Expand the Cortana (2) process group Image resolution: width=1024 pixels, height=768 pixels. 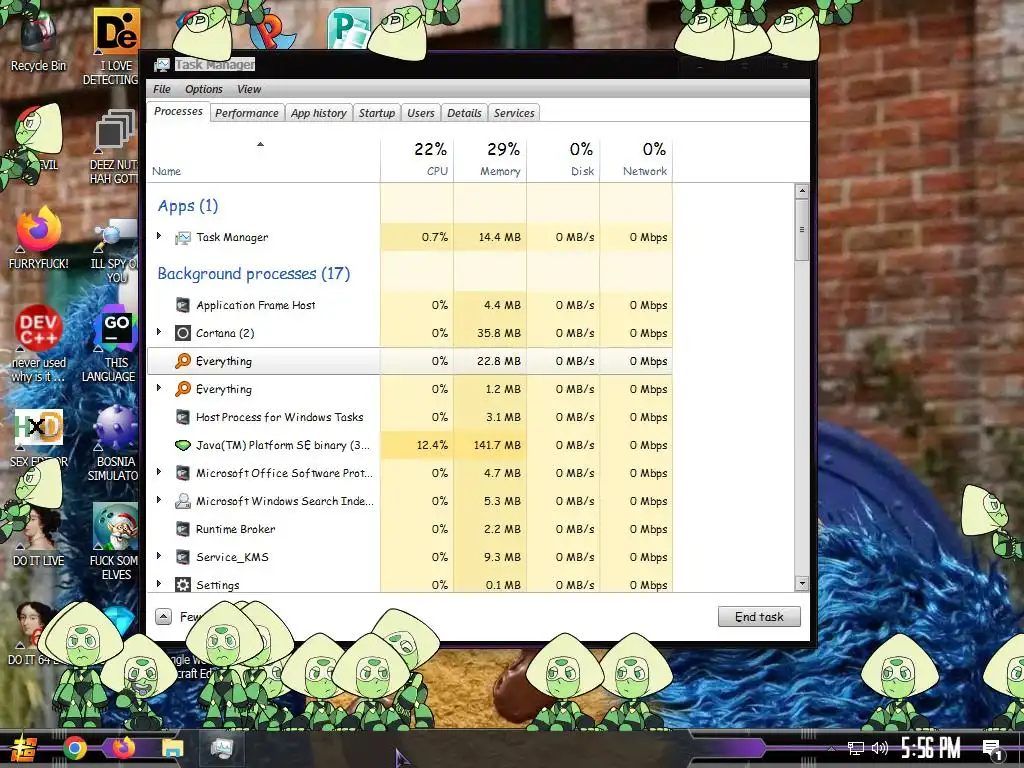tap(159, 332)
